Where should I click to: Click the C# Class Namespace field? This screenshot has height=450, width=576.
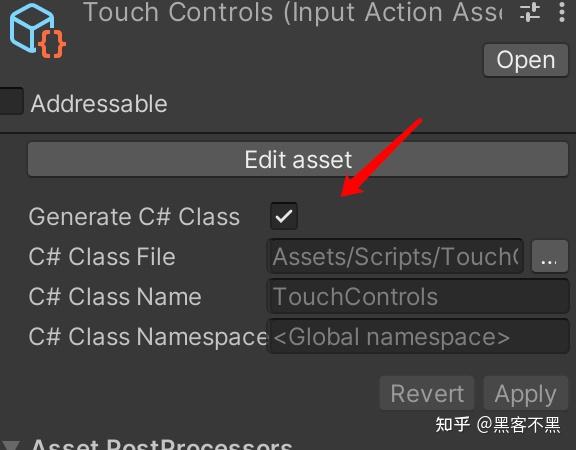pyautogui.click(x=418, y=336)
